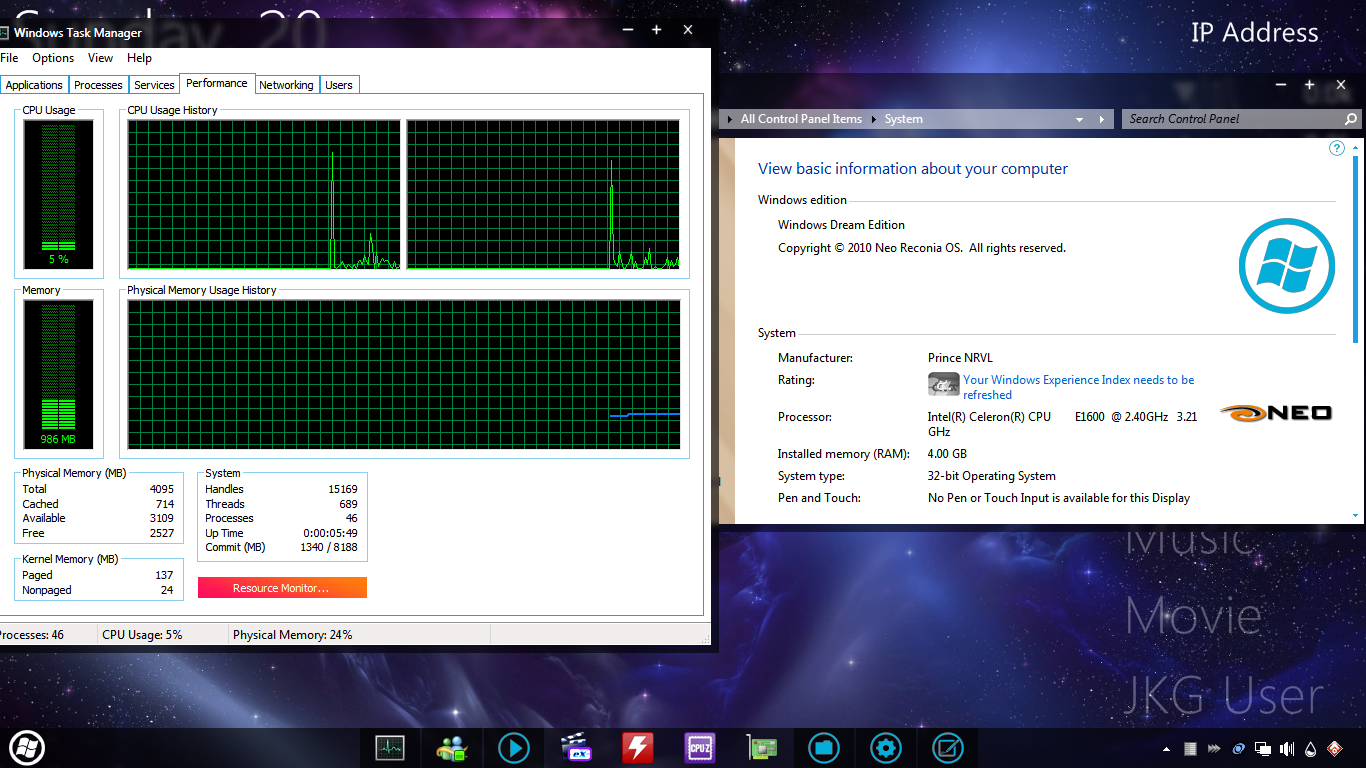Click the water-droplet tray icon
Viewport: 1366px width, 768px height.
(x=1311, y=749)
